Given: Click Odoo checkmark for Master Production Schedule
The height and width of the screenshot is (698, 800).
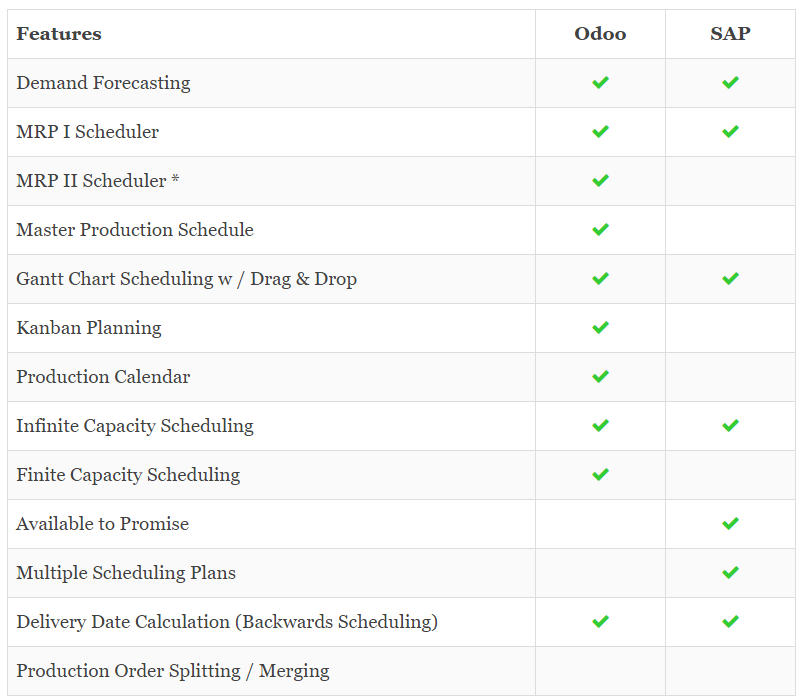Looking at the screenshot, I should click(x=600, y=229).
